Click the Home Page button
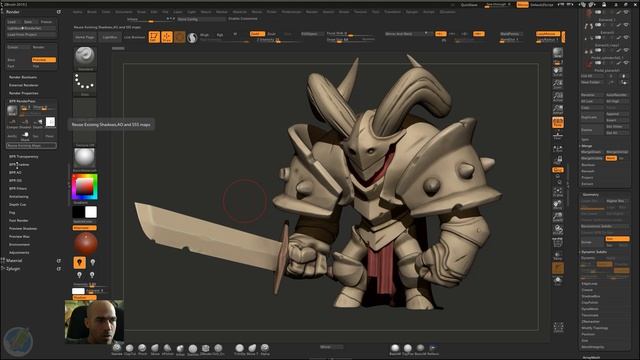Image resolution: width=640 pixels, height=360 pixels. coord(85,37)
